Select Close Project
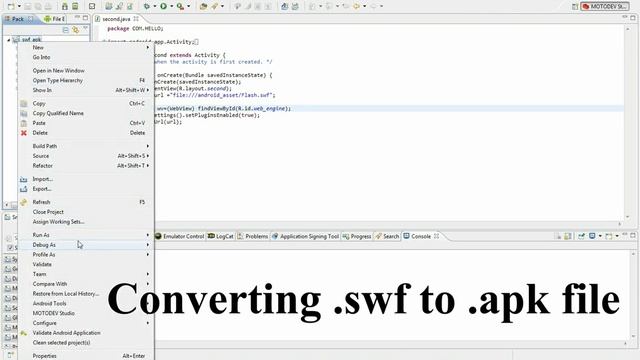This screenshot has width=640, height=360. [x=87, y=212]
